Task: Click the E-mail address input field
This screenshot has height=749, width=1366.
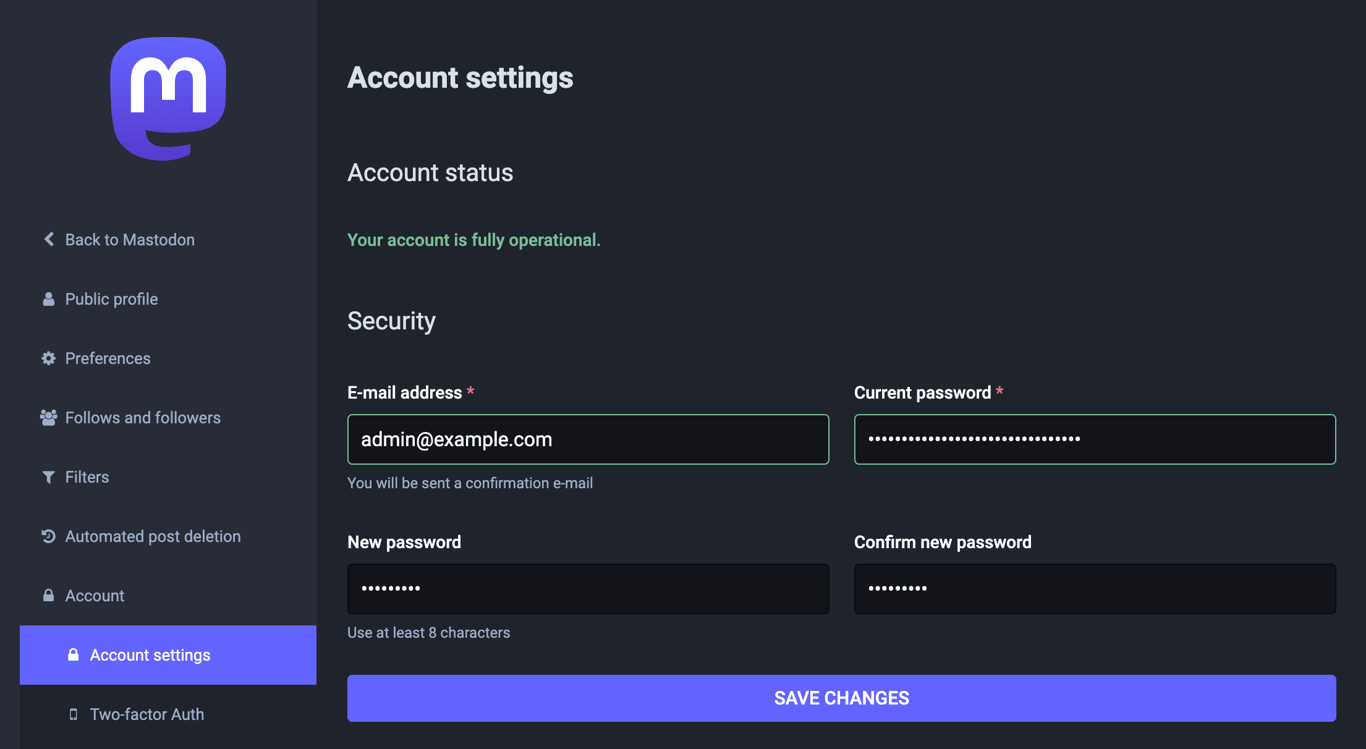Action: 587,439
